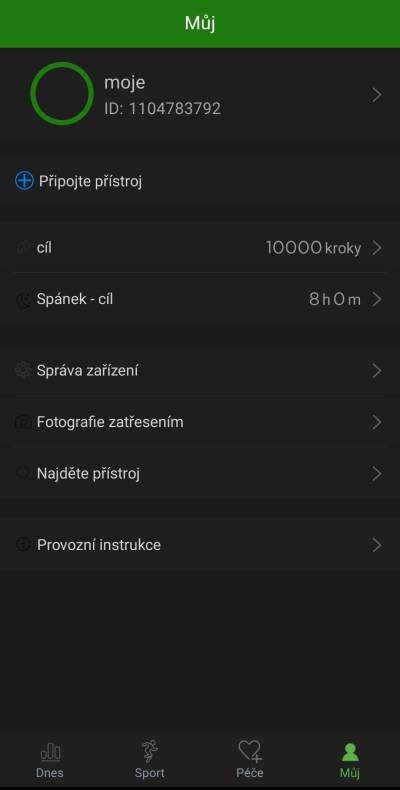
Task: Open Péče tab heart icon
Action: coord(250,751)
